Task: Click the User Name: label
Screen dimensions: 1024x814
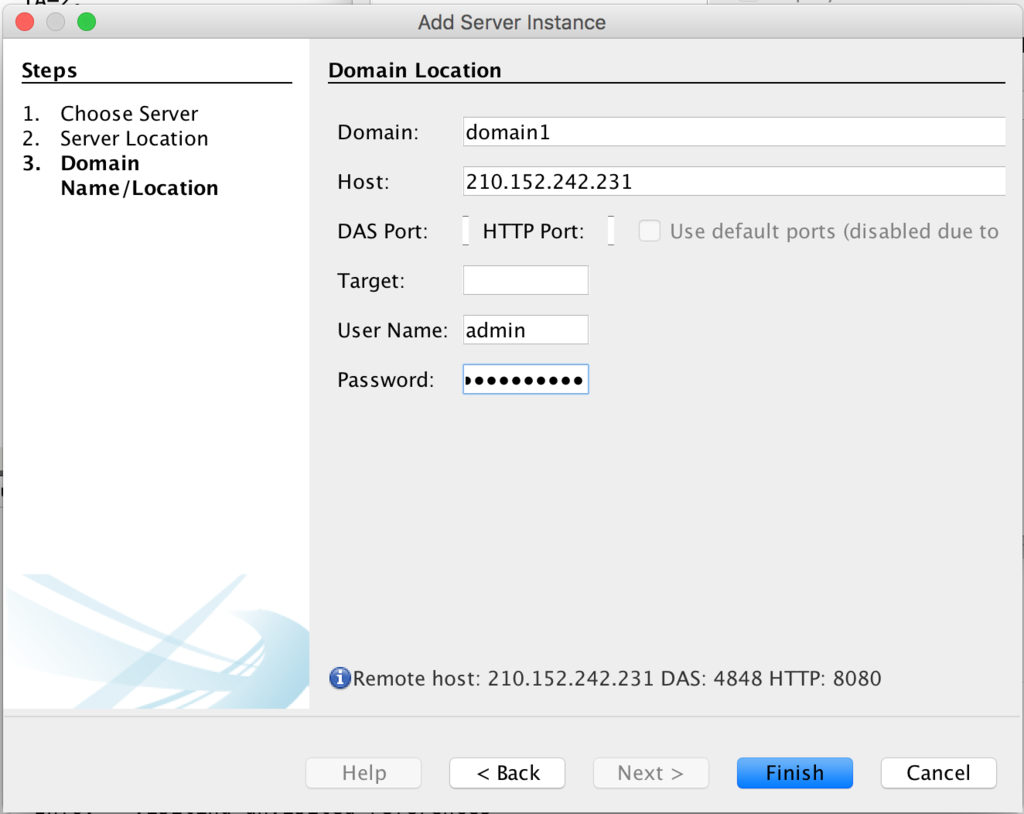Action: [x=392, y=330]
